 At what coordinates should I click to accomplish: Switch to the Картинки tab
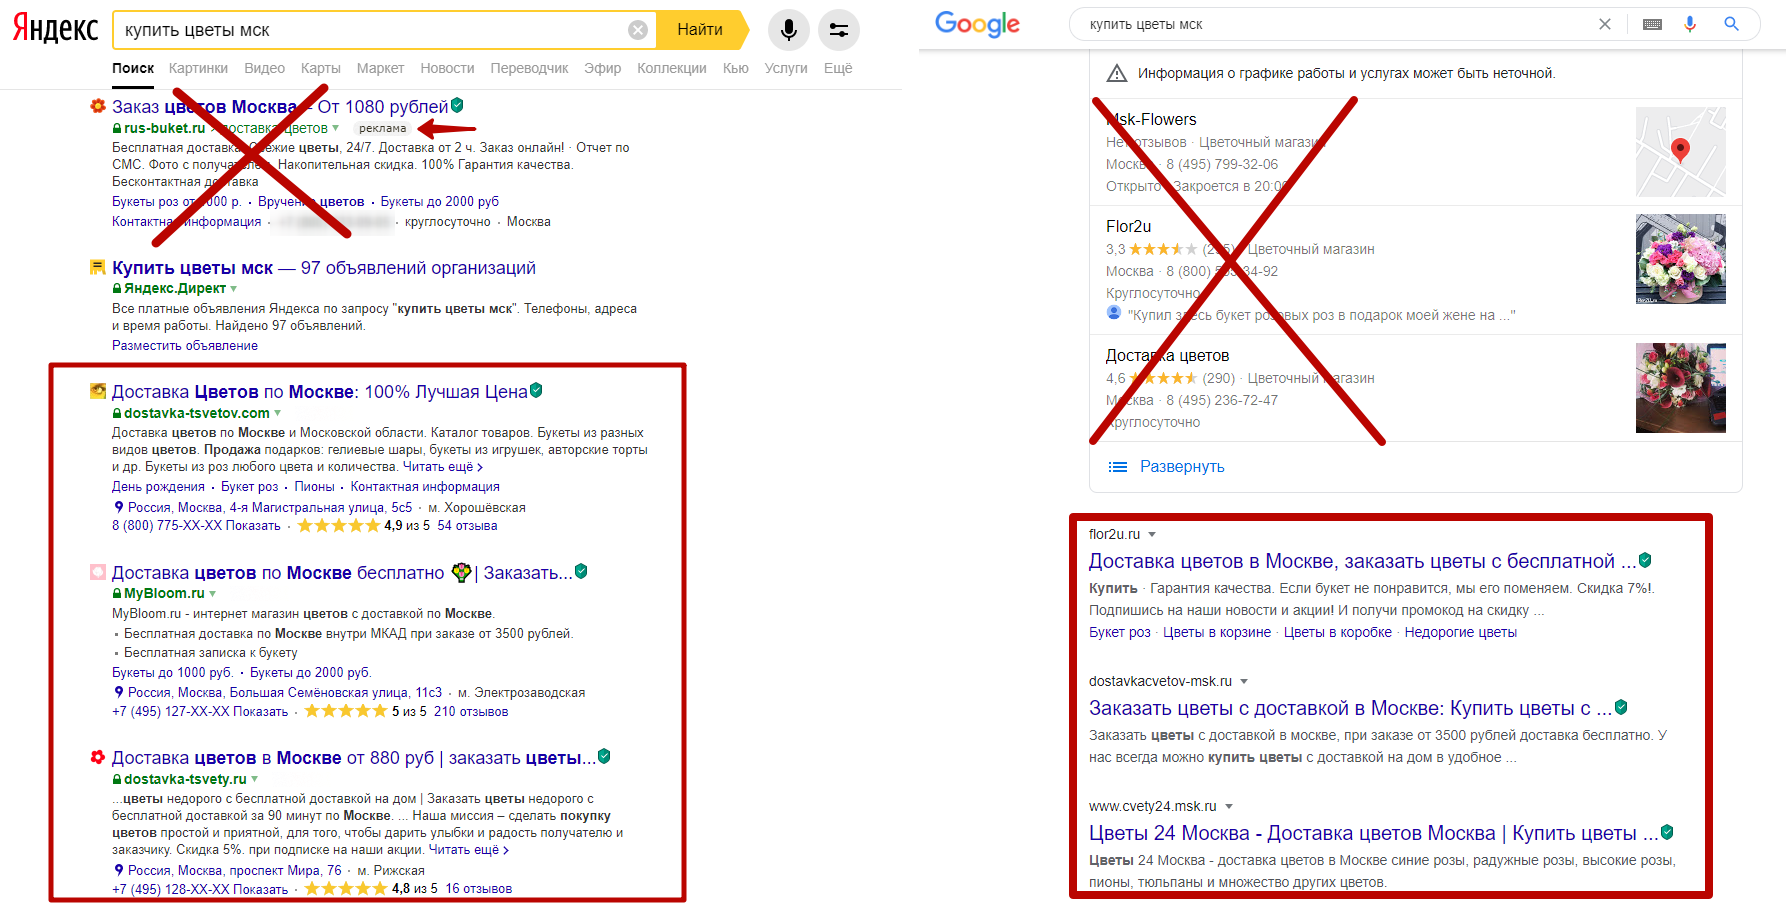click(x=198, y=68)
